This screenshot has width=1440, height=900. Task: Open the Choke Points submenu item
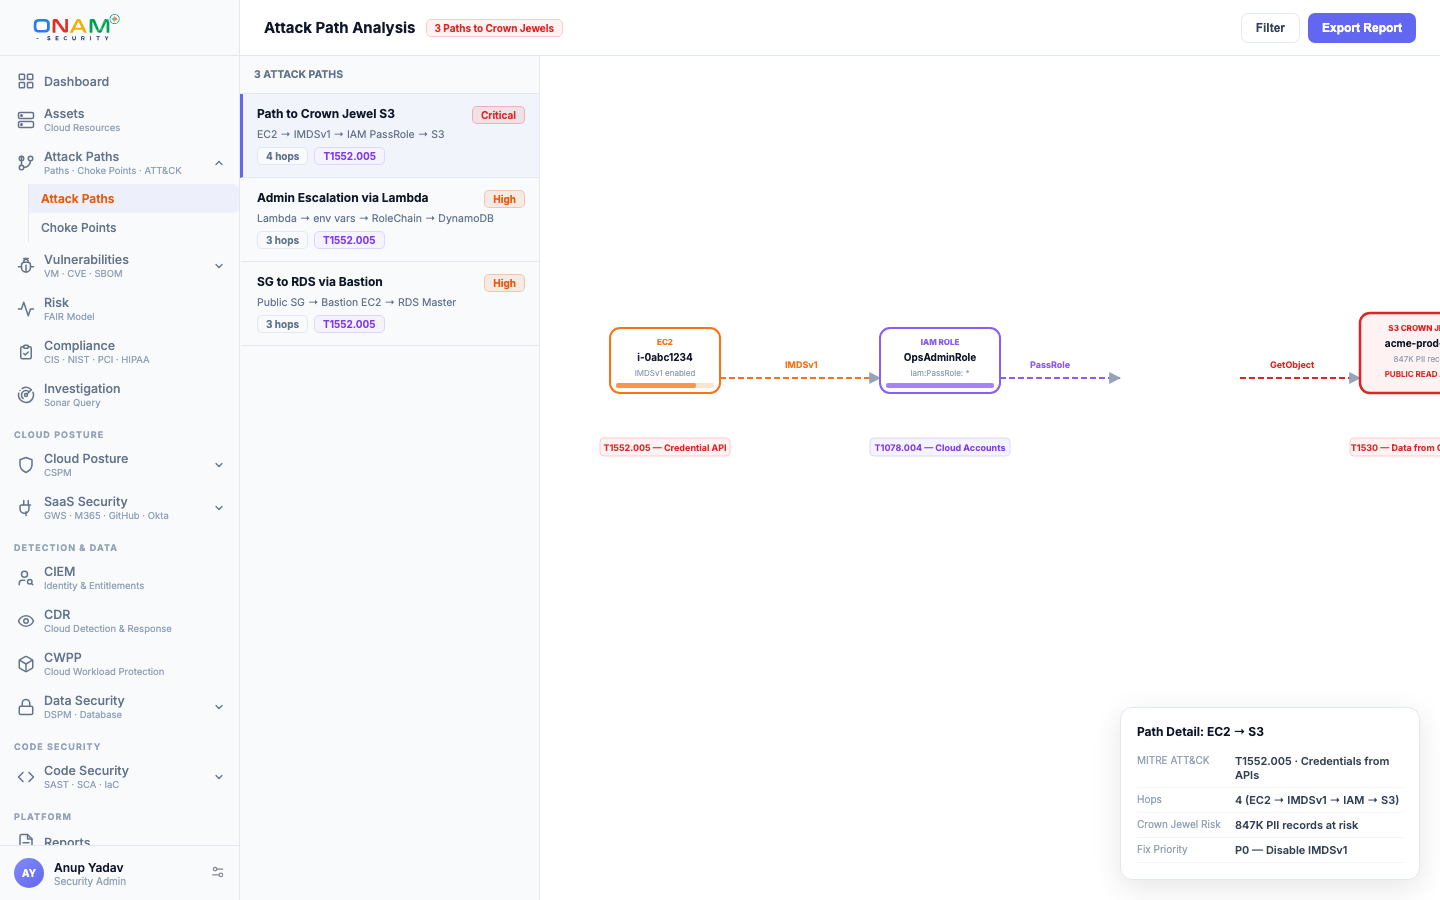tap(134, 227)
